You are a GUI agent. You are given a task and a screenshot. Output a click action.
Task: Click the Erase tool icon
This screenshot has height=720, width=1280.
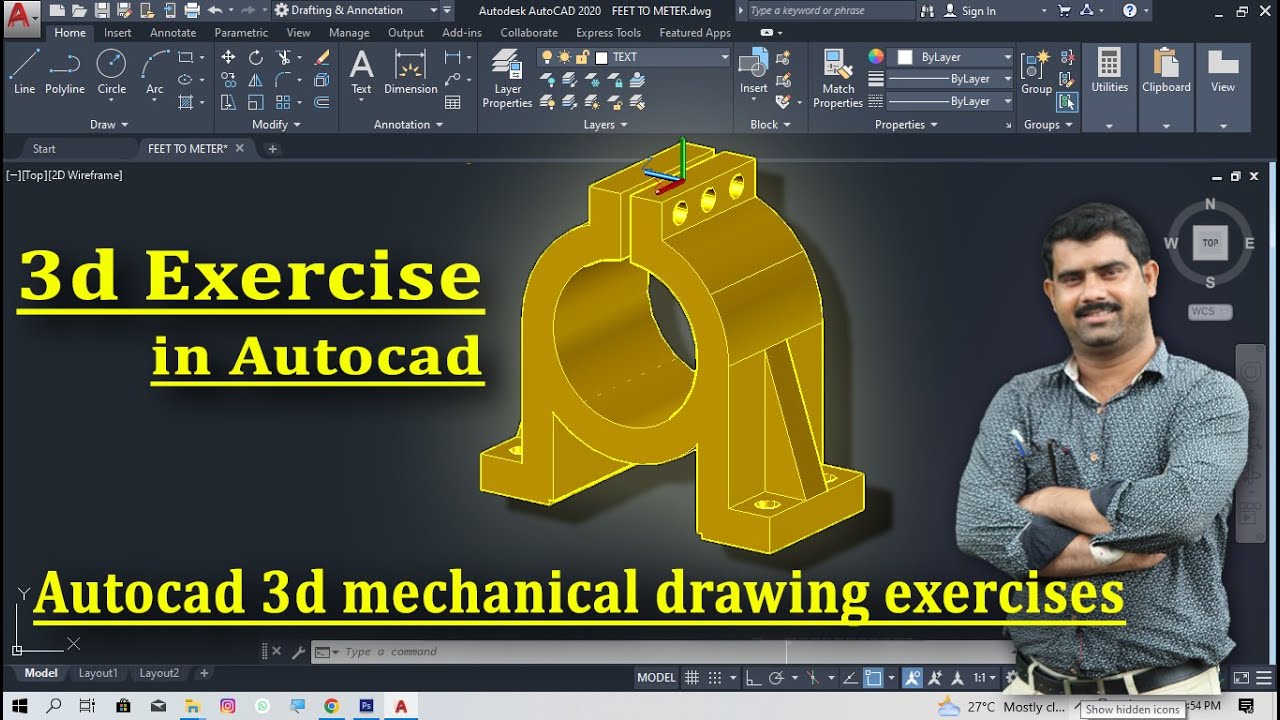coord(322,57)
